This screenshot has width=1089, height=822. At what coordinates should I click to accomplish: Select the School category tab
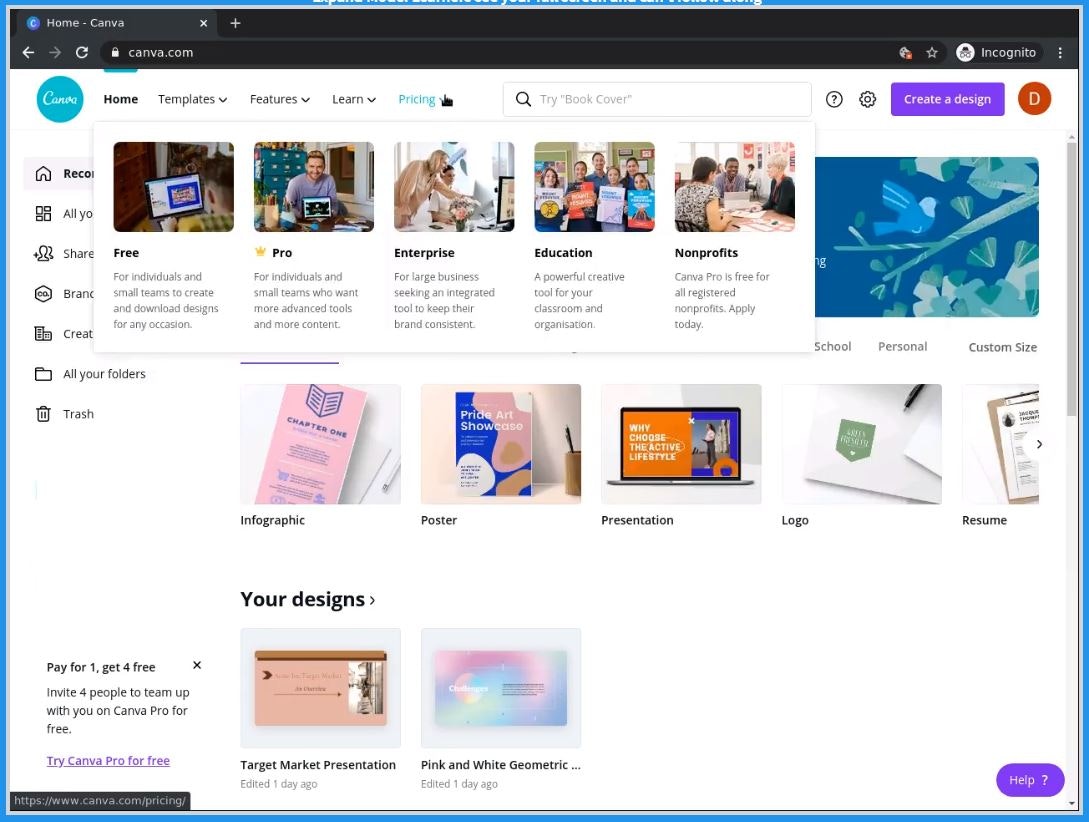832,346
